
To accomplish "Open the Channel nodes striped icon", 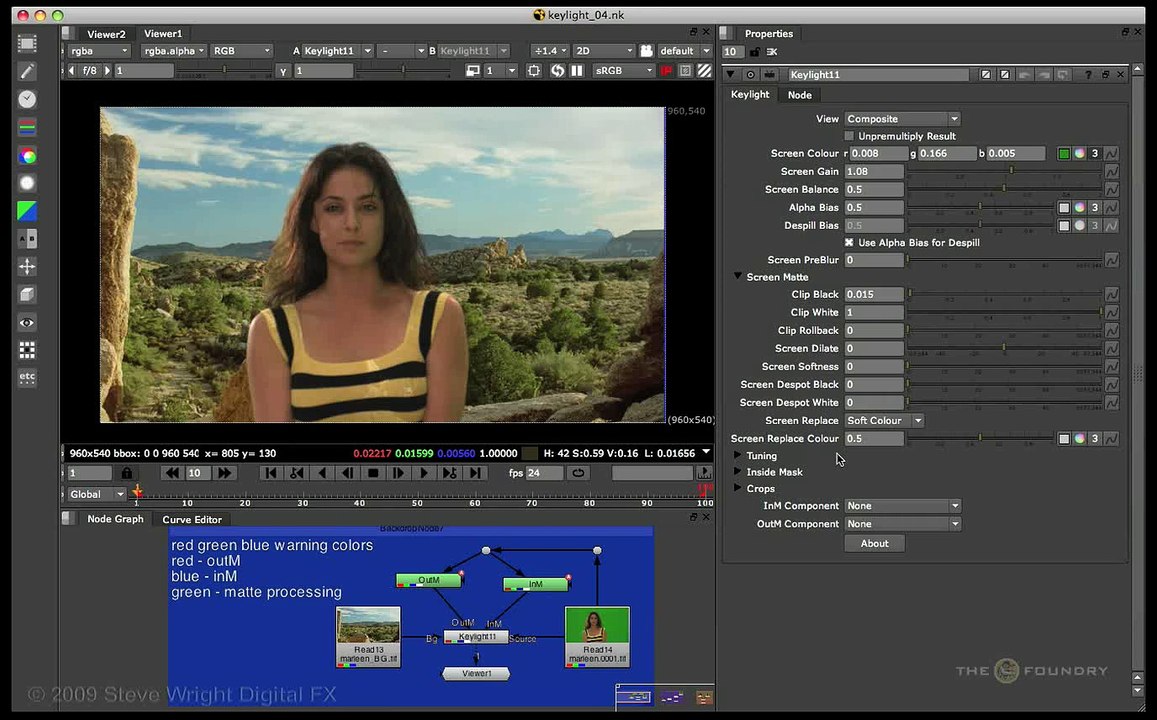I will click(27, 128).
